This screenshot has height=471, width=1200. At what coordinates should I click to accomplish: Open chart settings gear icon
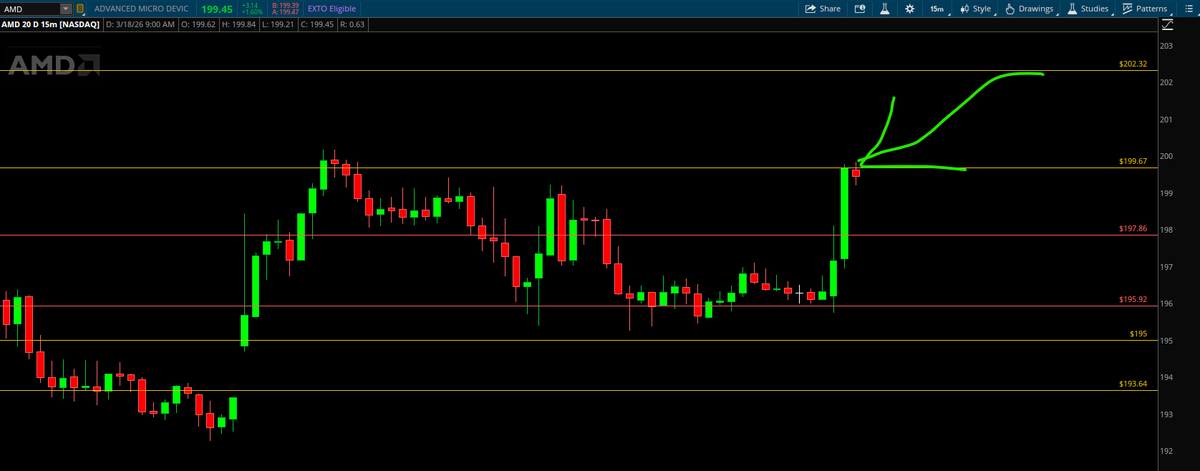(x=909, y=8)
